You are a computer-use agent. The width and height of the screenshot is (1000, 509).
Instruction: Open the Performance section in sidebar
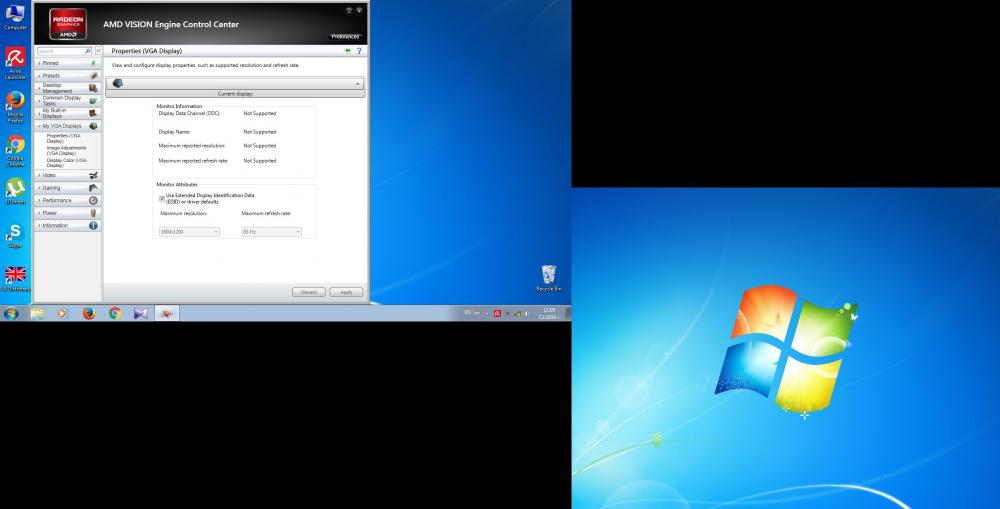tap(67, 200)
